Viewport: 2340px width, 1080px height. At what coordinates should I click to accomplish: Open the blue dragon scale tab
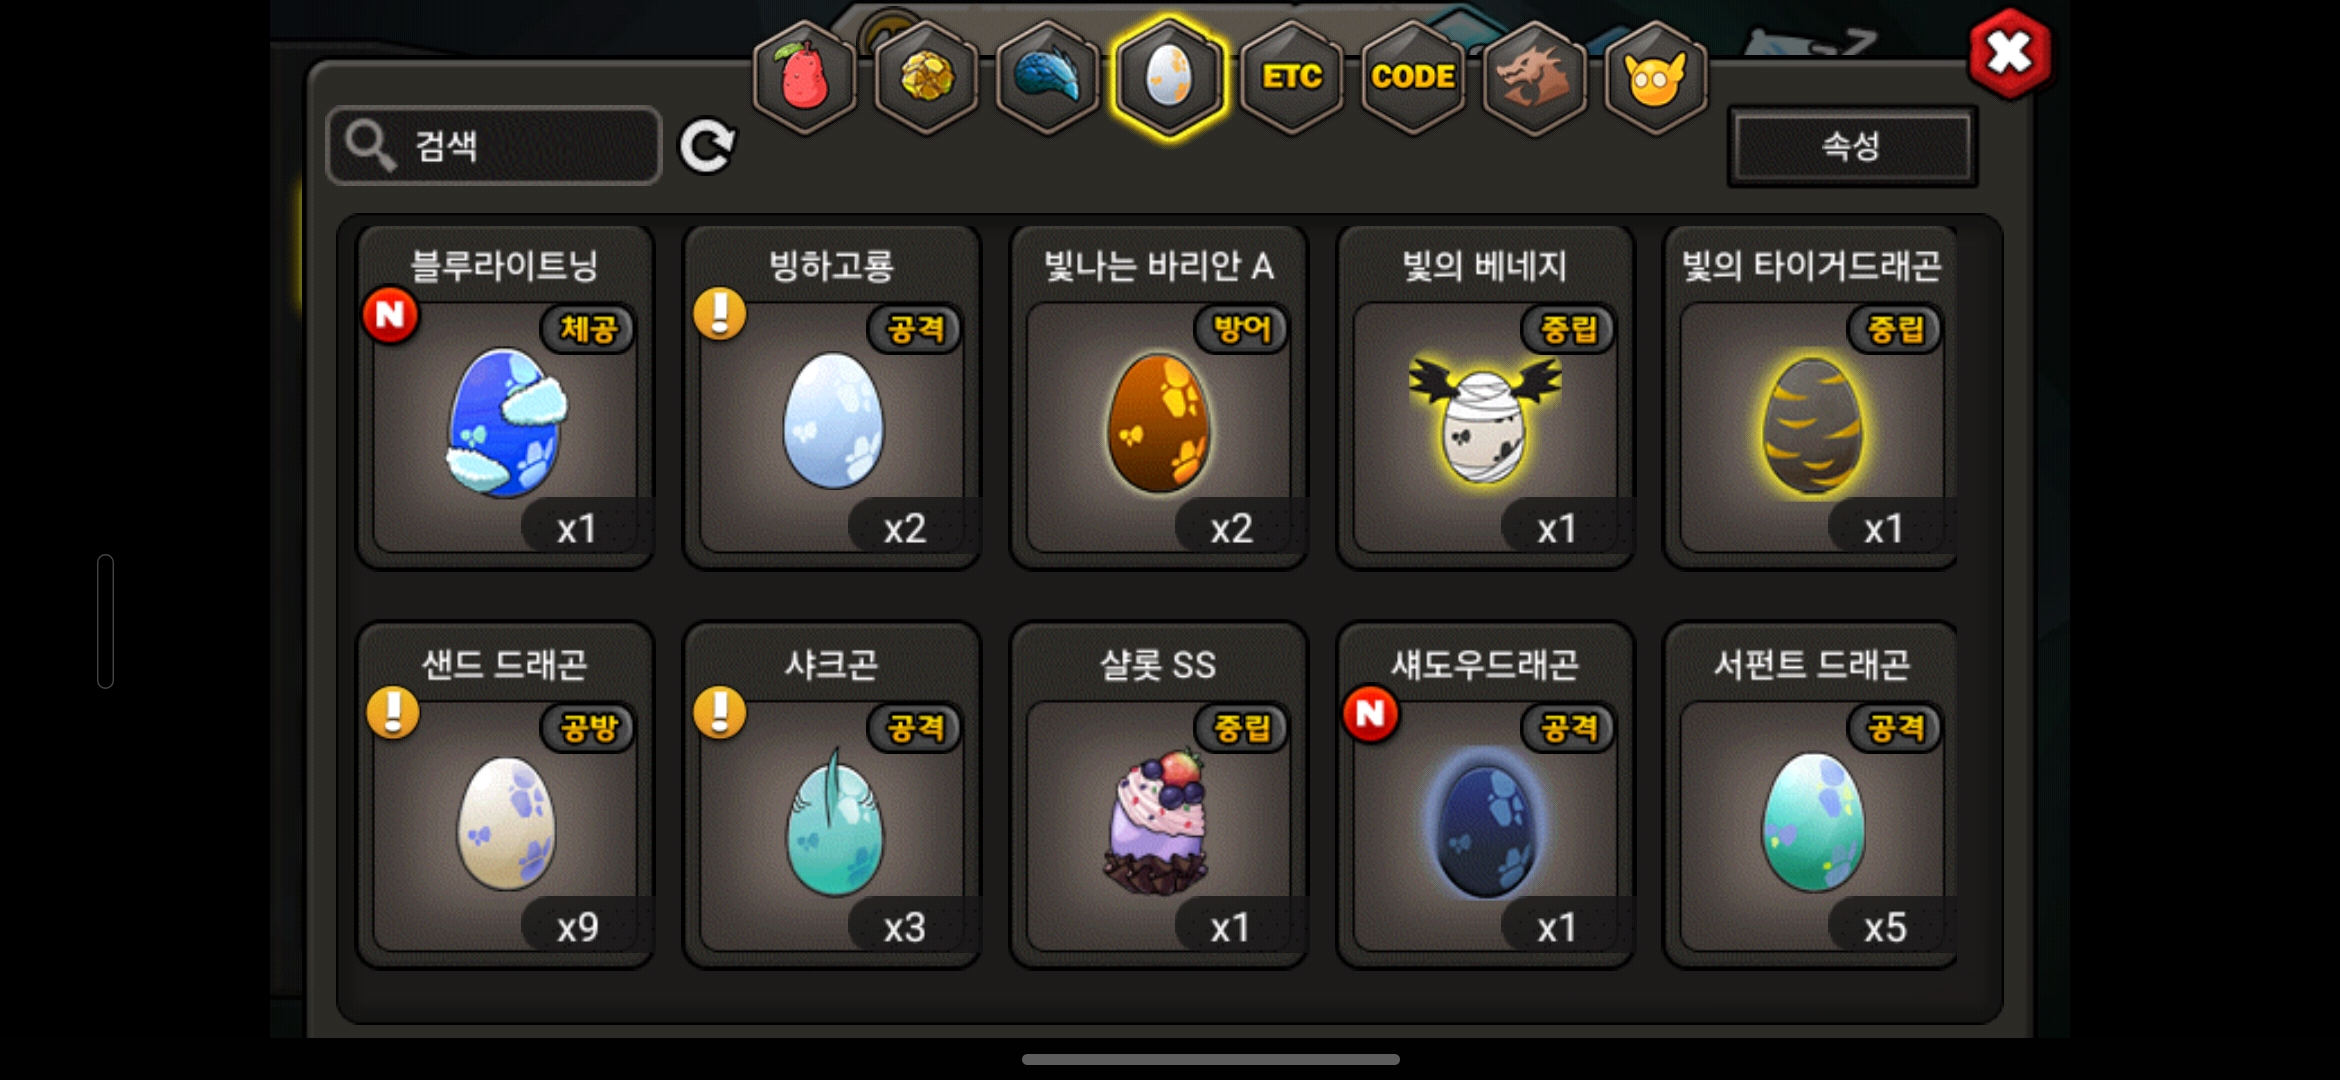(1048, 78)
